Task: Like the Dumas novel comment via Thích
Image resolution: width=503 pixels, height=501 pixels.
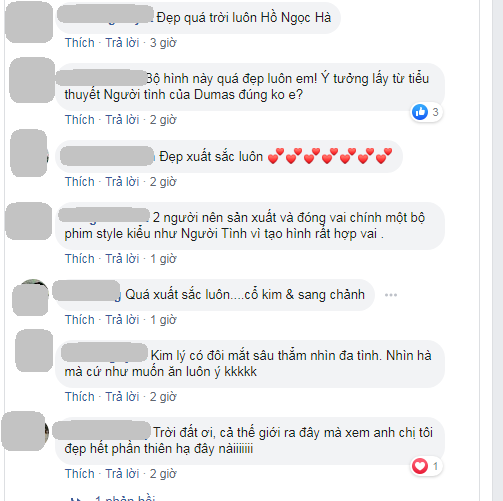Action: coord(80,120)
